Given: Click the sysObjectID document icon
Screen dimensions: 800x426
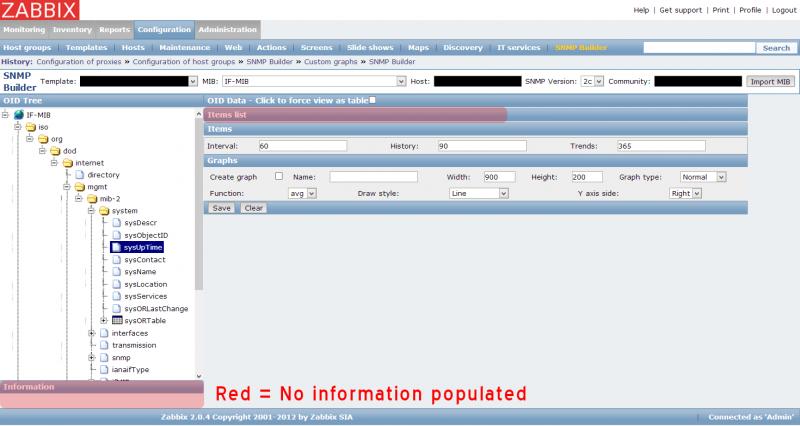Looking at the screenshot, I should click(116, 235).
